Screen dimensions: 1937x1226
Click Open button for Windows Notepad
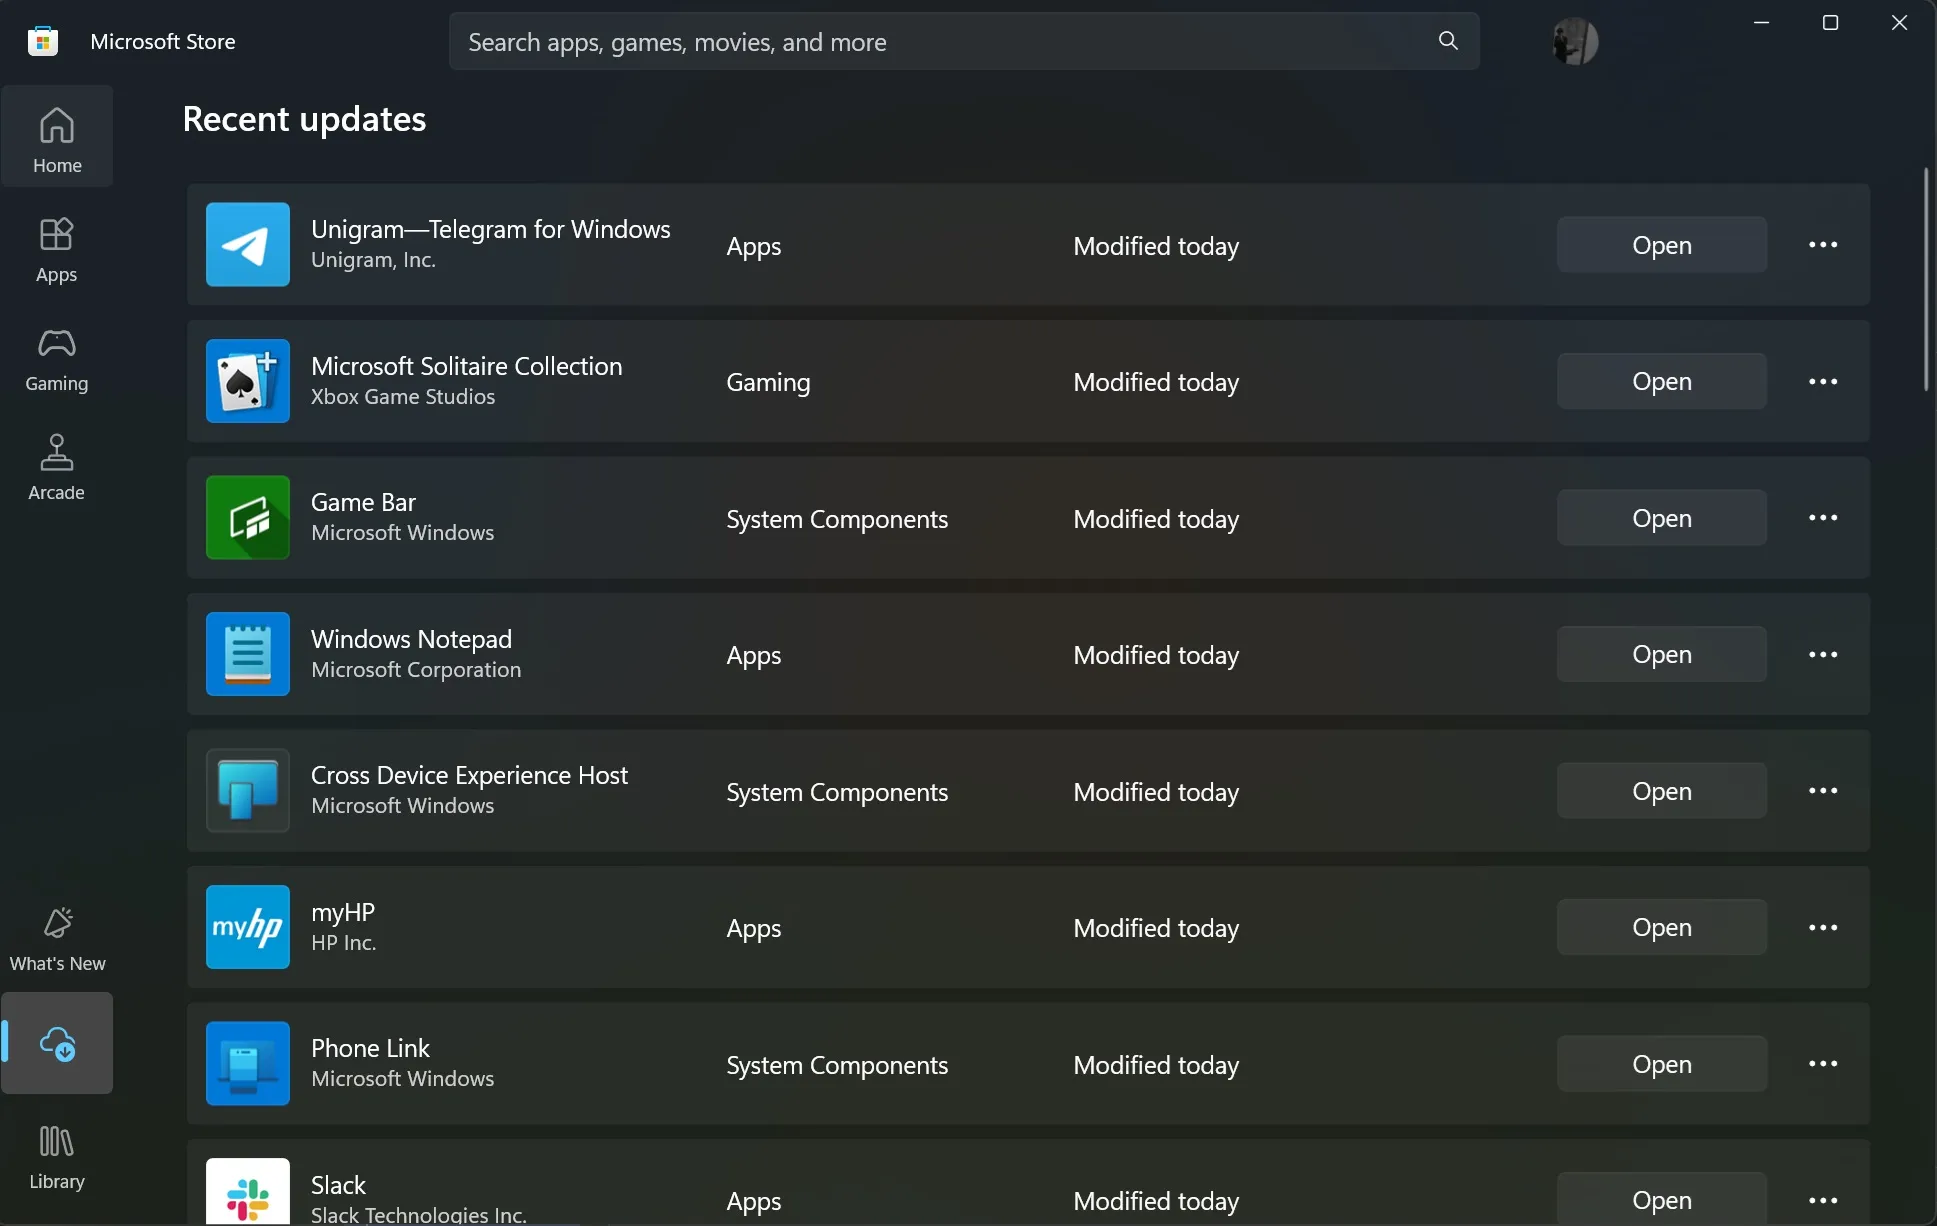tap(1662, 654)
